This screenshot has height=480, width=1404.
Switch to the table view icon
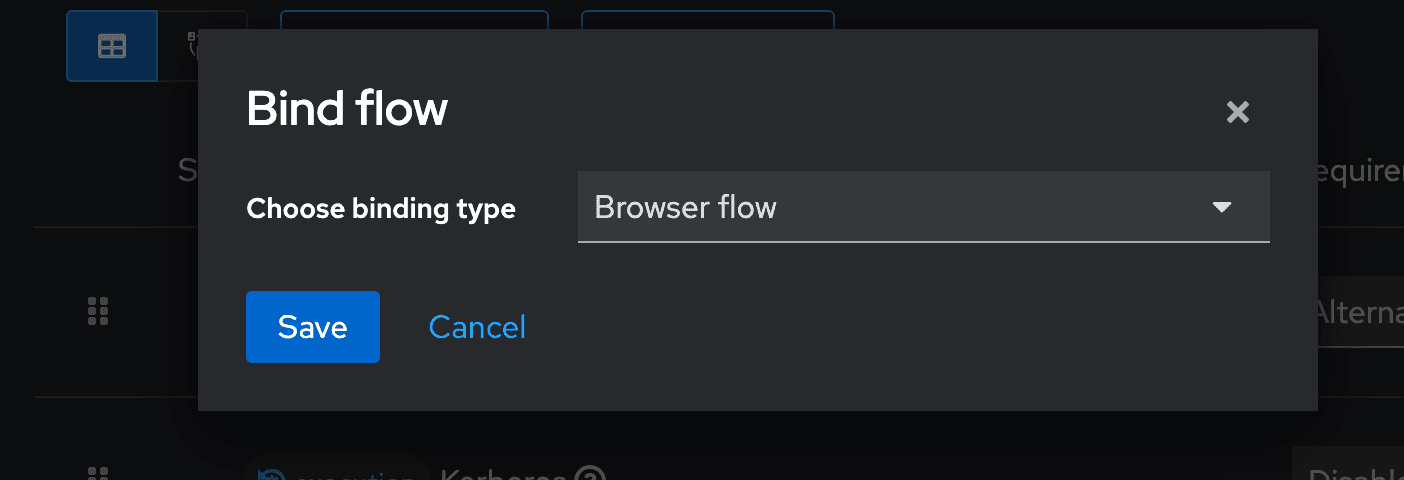point(112,47)
